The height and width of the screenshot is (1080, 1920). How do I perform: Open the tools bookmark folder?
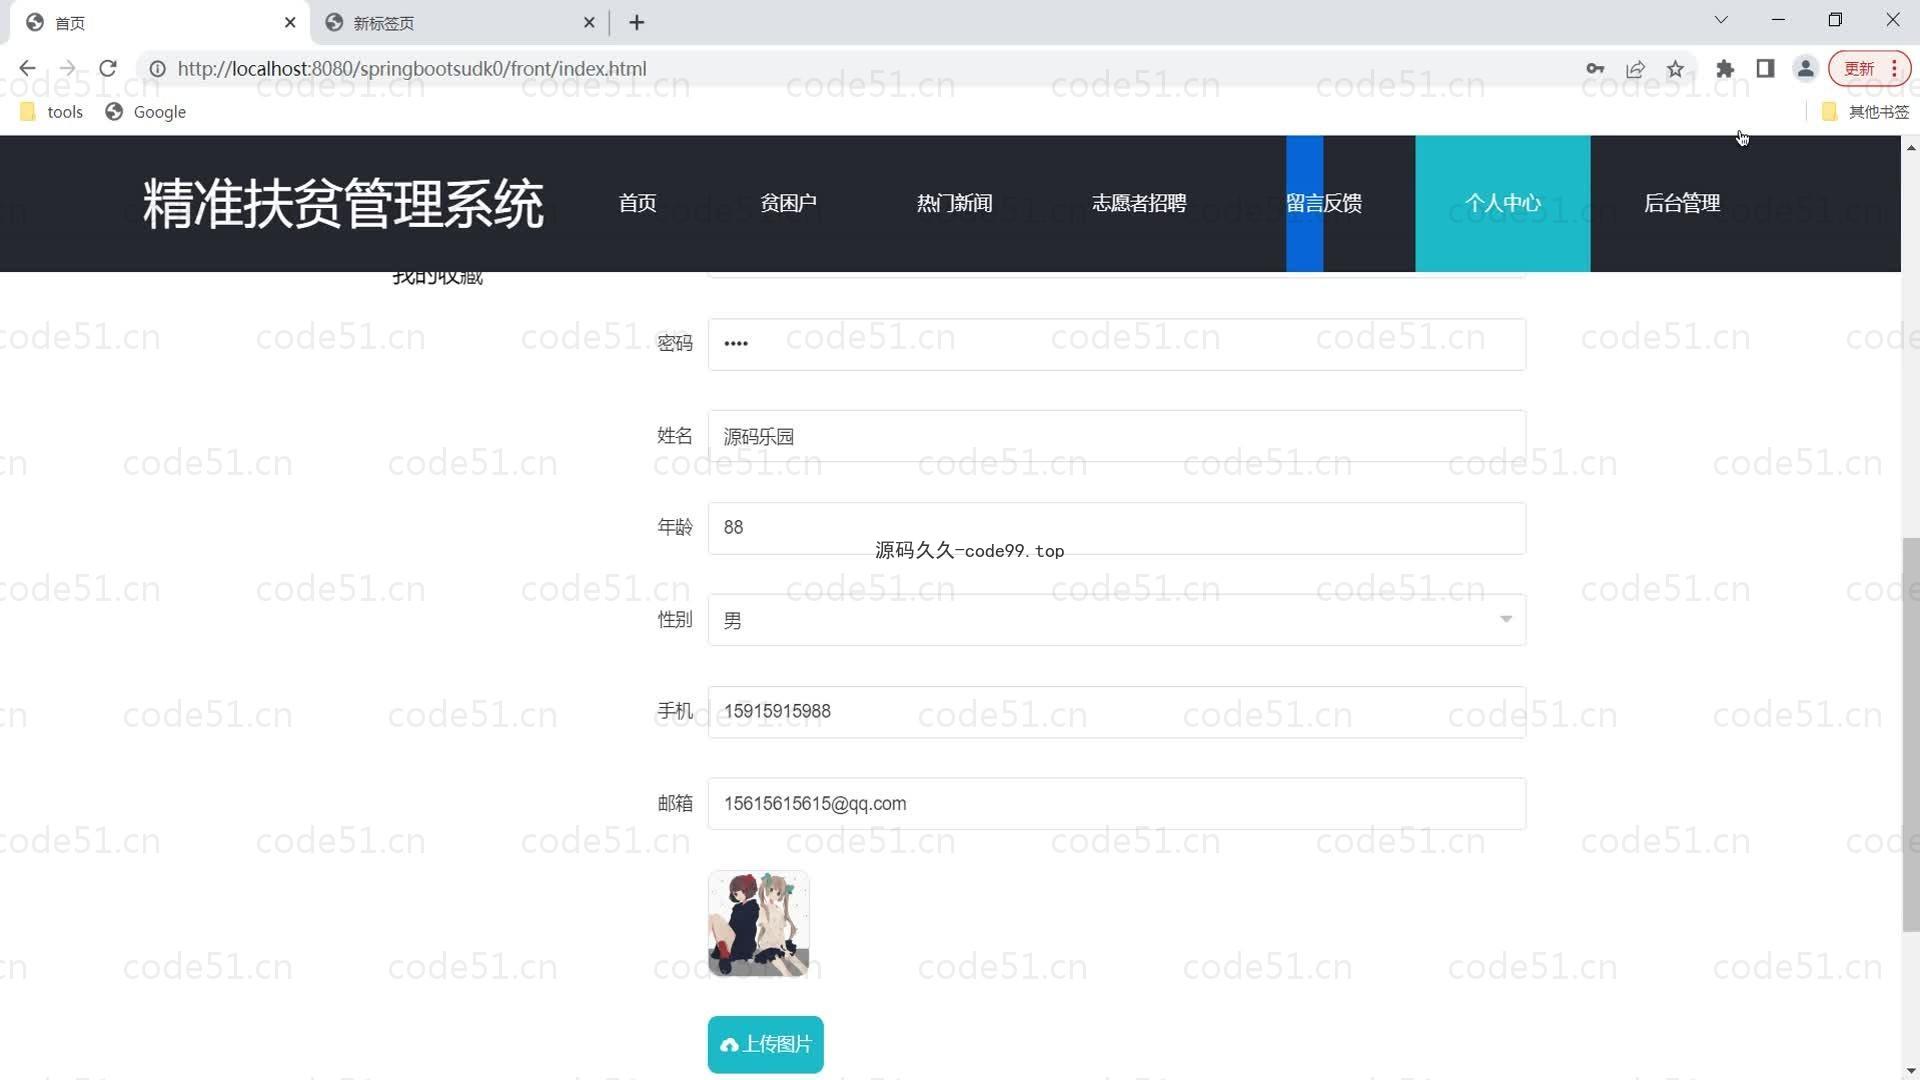(x=51, y=112)
